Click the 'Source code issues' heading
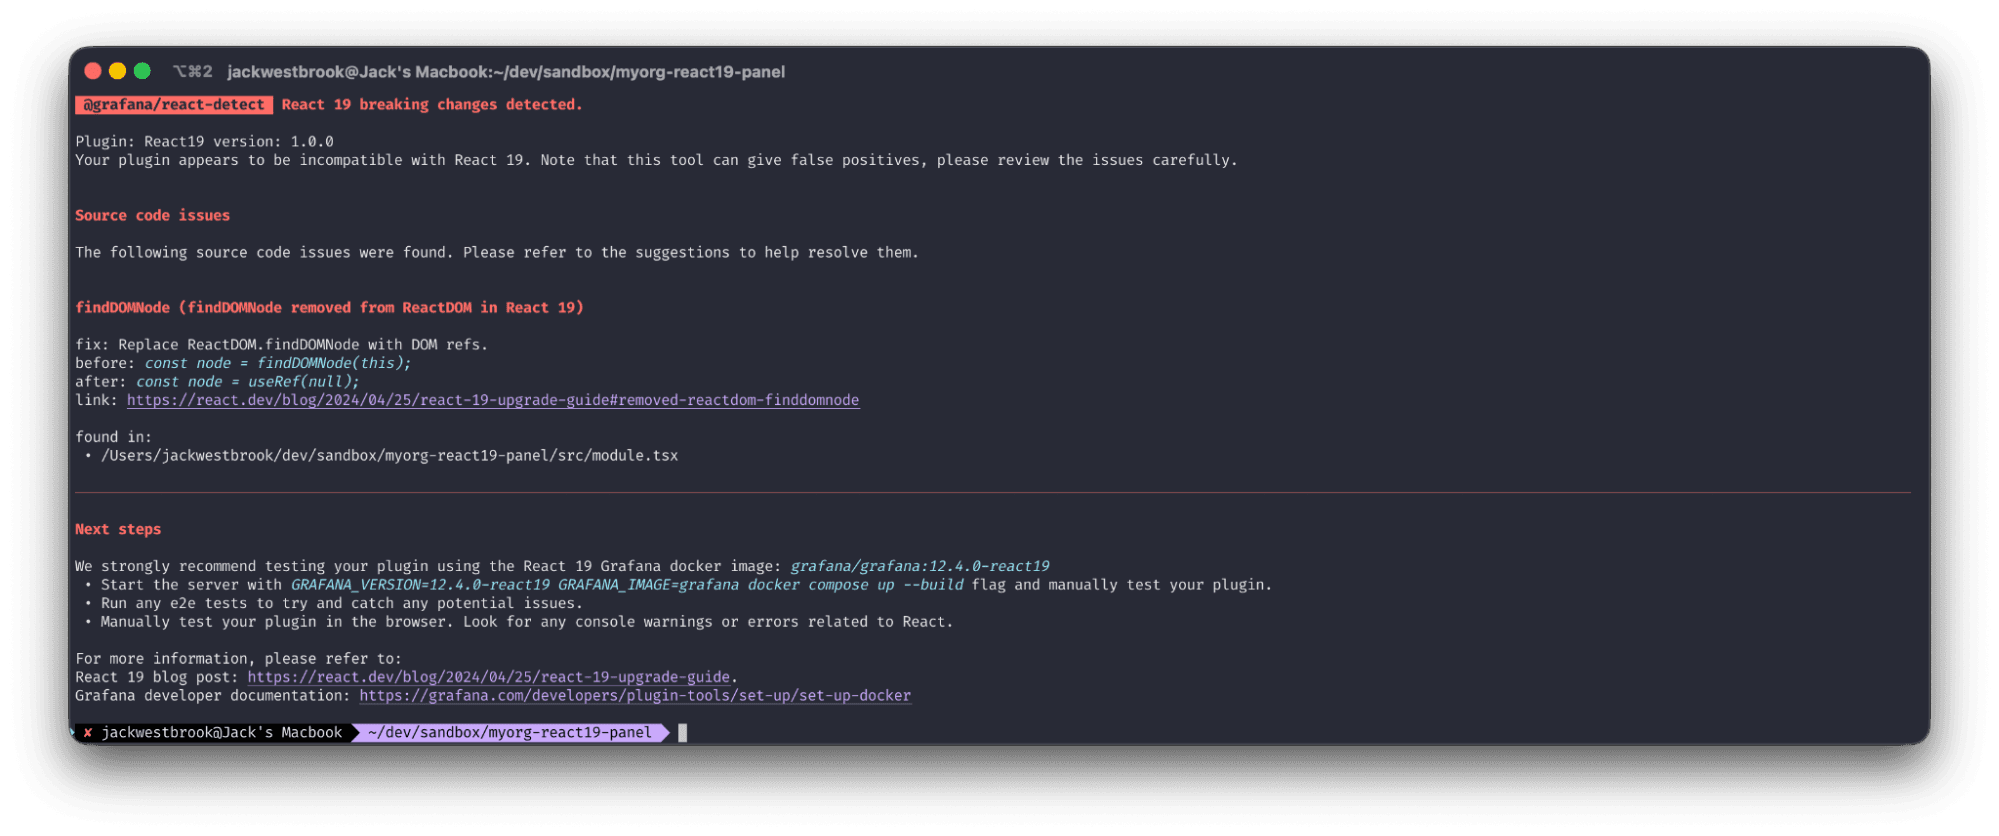The image size is (1999, 836). tap(153, 216)
